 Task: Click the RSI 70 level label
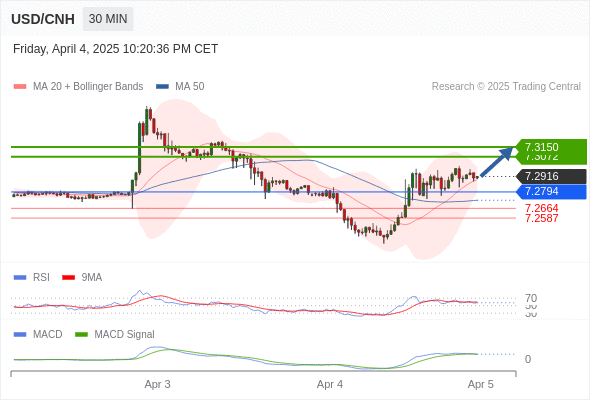531,298
